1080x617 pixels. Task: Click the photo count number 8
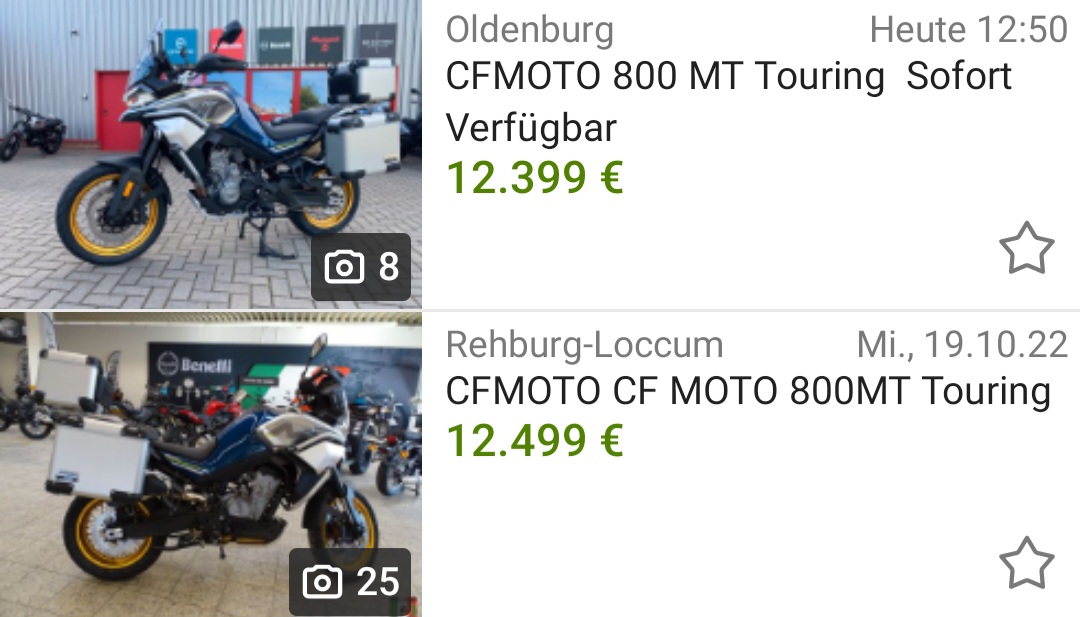click(x=388, y=266)
